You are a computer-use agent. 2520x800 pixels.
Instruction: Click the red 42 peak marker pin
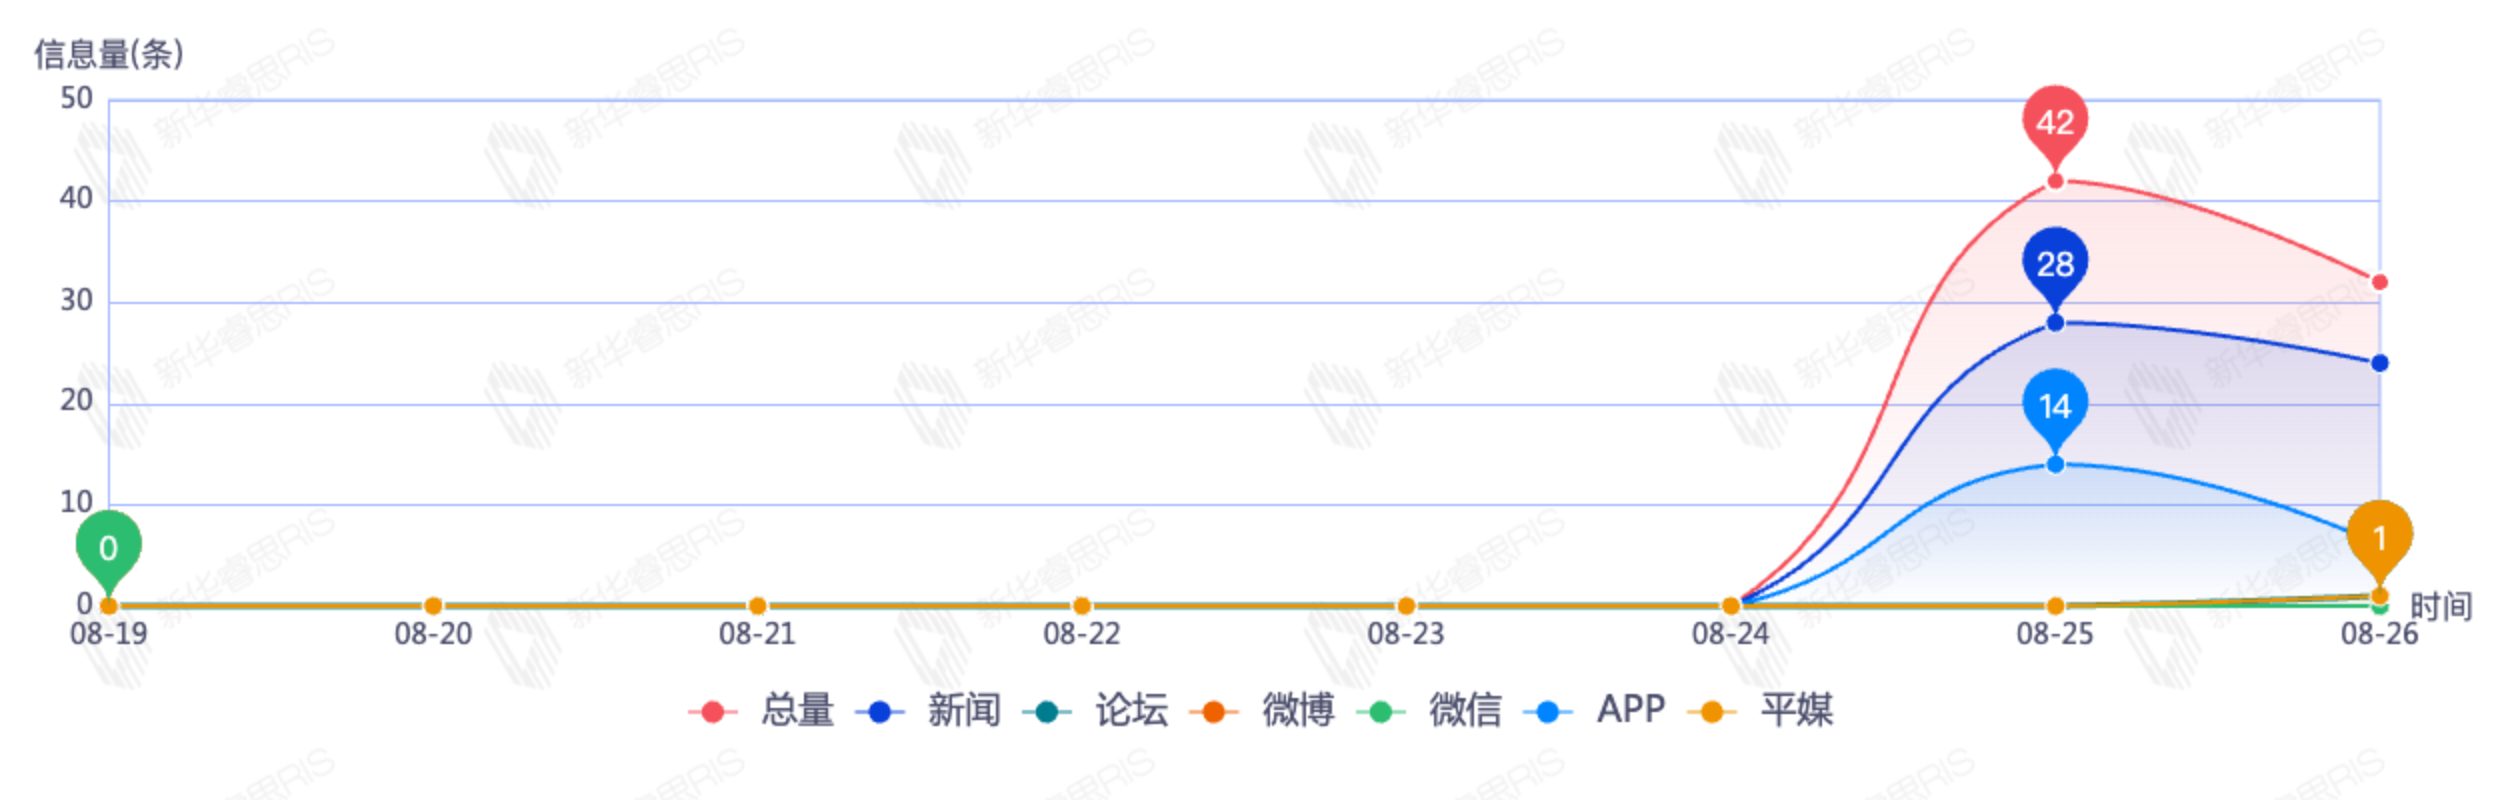click(2054, 124)
